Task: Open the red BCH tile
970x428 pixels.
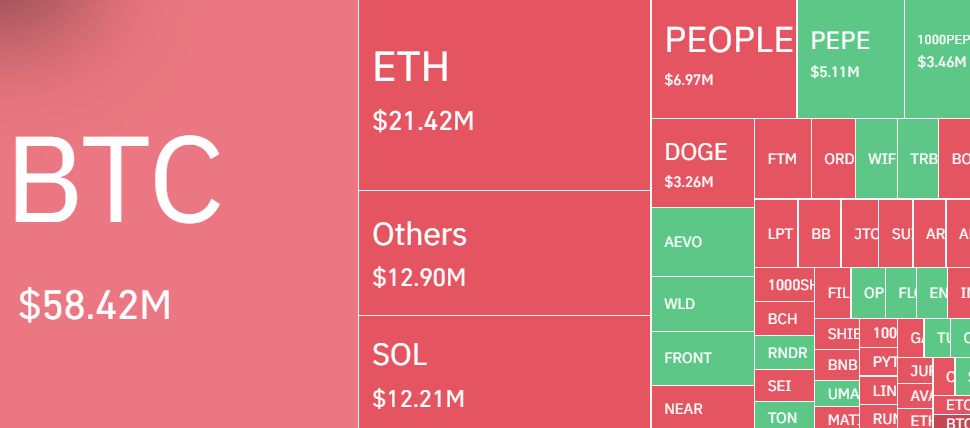Action: click(784, 319)
